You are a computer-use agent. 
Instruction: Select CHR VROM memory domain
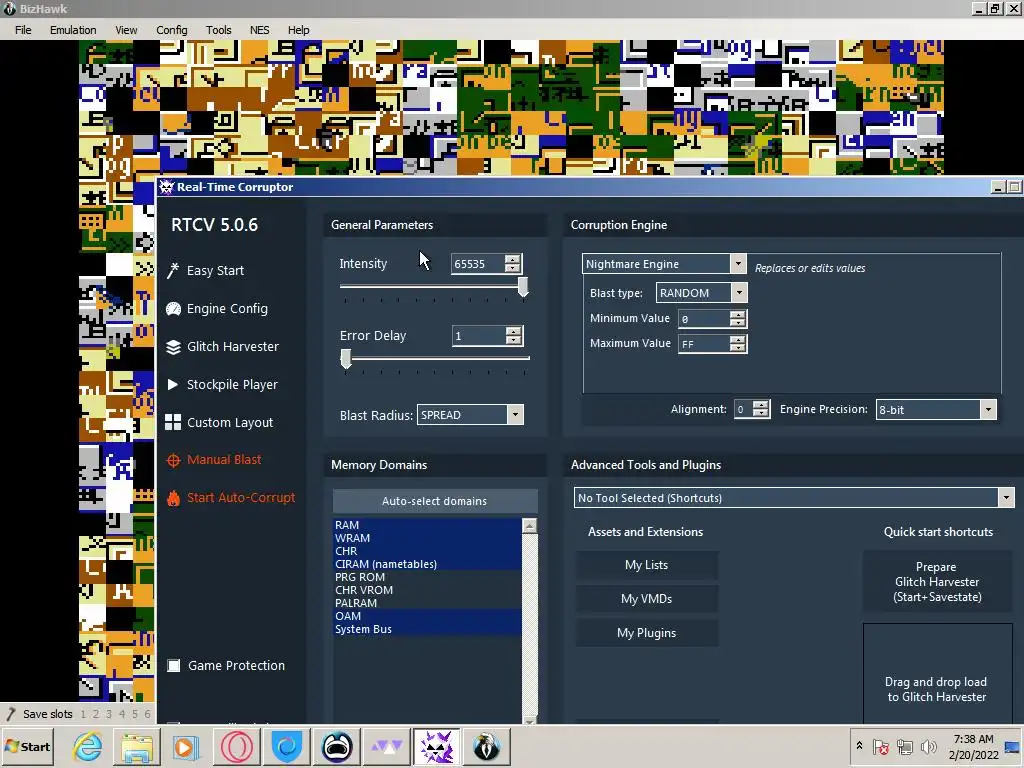click(427, 590)
